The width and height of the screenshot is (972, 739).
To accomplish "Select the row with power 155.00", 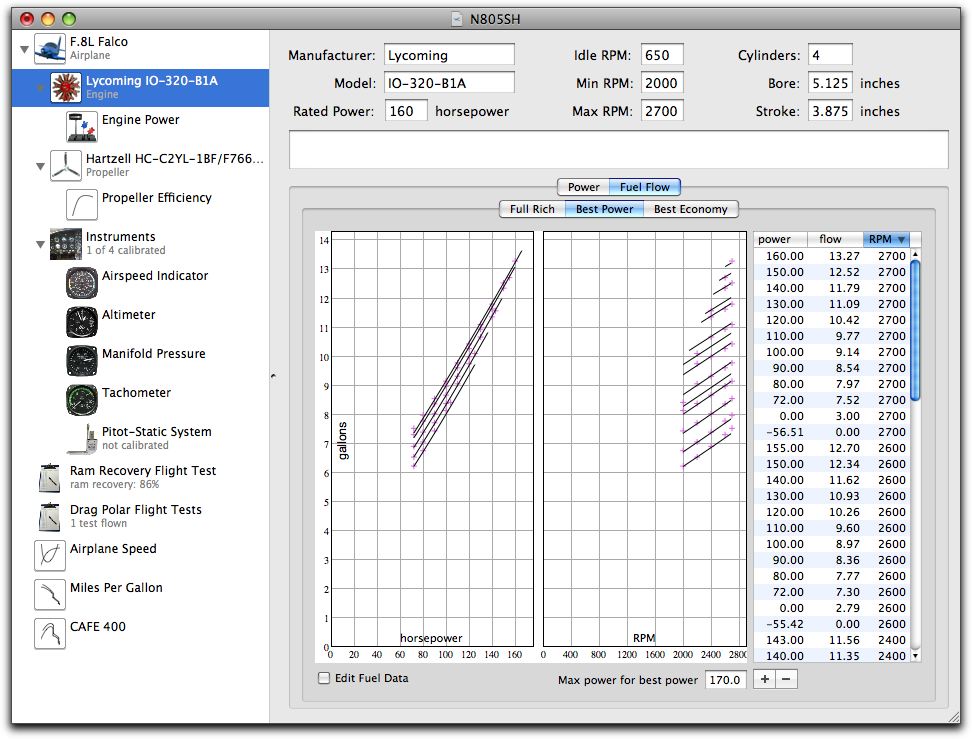I will [x=832, y=448].
